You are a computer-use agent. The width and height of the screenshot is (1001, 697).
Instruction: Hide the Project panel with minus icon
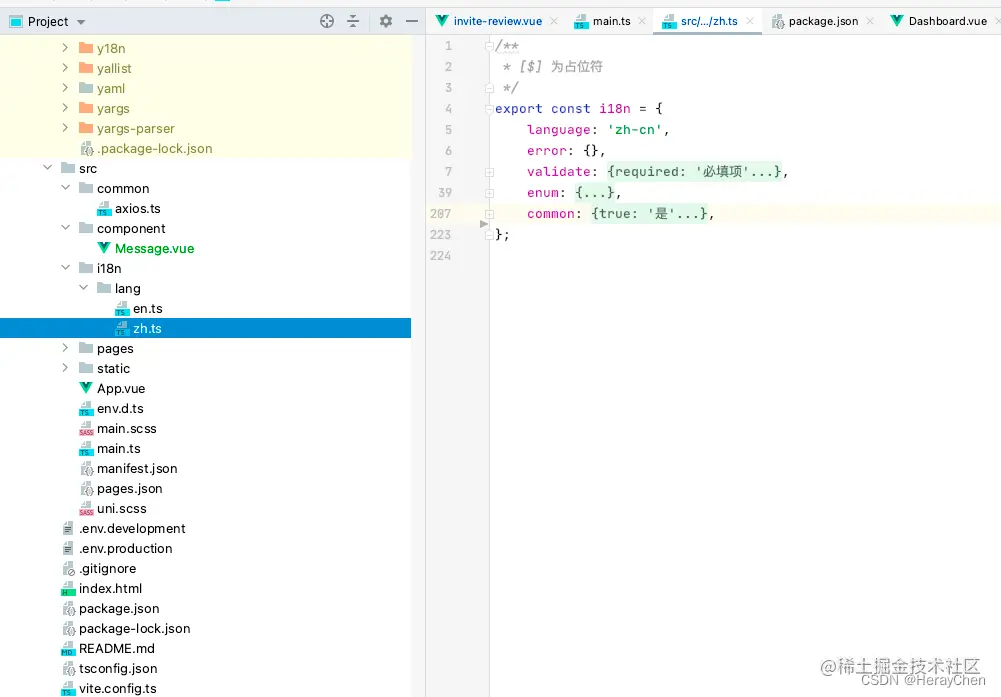click(412, 21)
